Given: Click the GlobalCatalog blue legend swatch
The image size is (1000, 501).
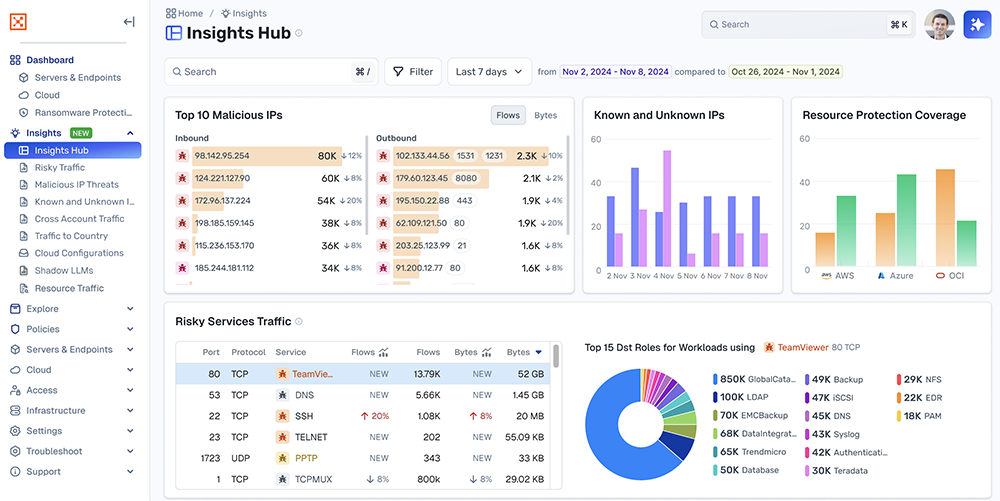Looking at the screenshot, I should (x=715, y=380).
